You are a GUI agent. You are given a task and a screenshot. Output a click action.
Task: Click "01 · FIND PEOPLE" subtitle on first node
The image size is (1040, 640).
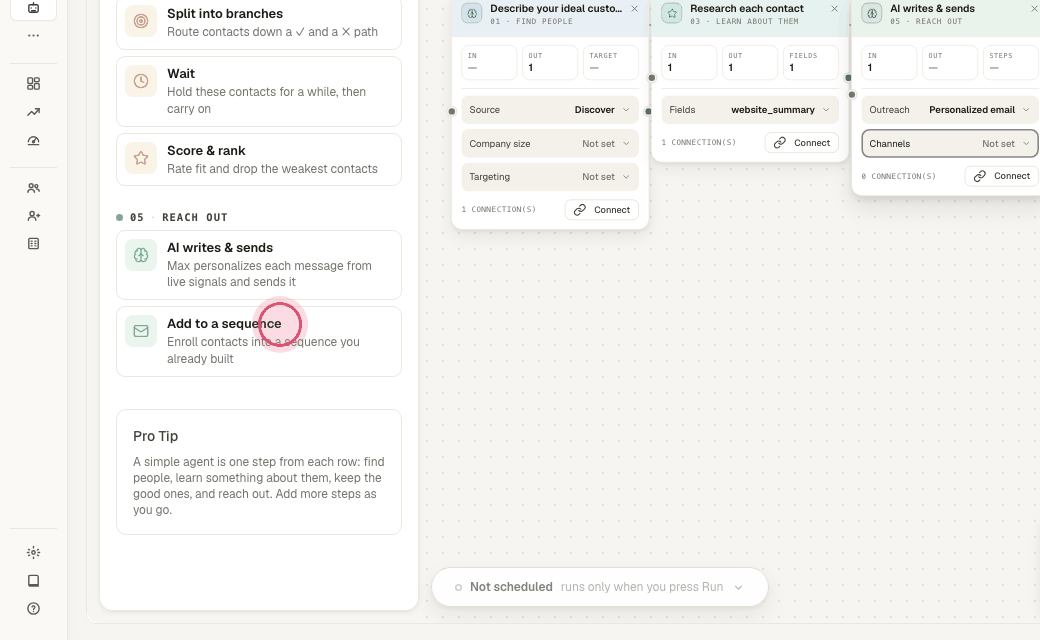click(531, 22)
